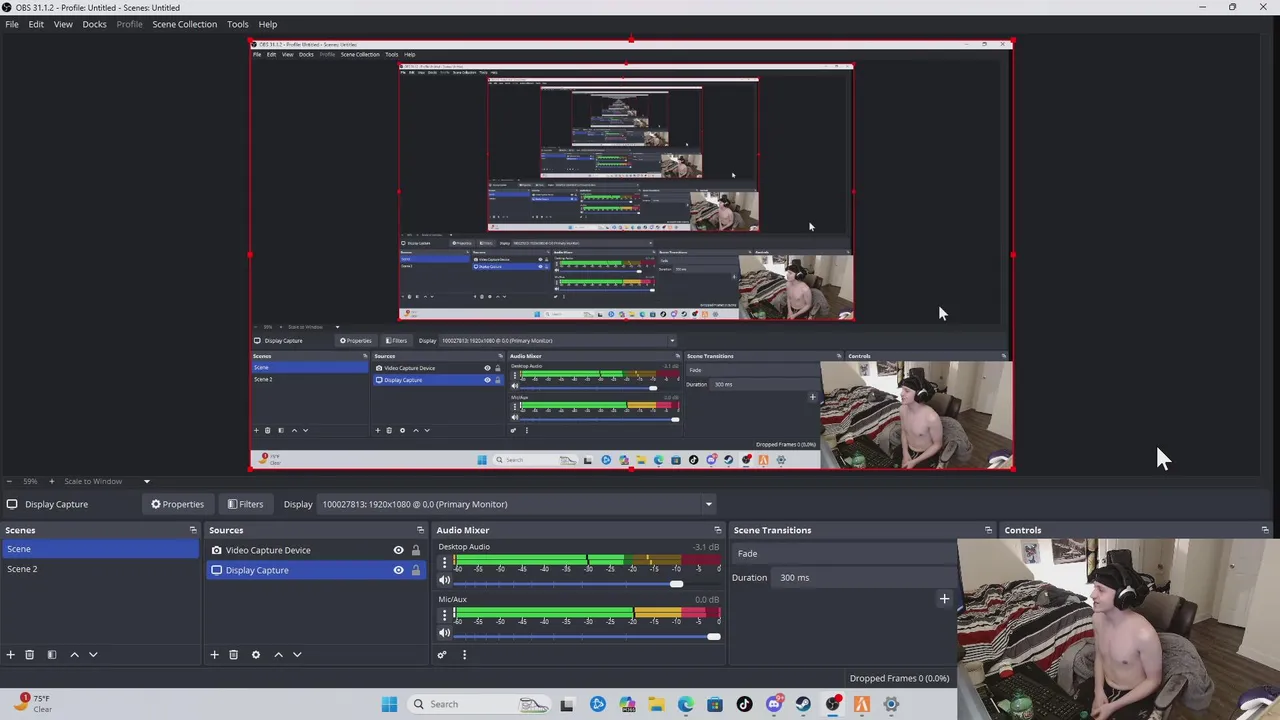Mute Mic/Aux speaker icon

coord(445,633)
